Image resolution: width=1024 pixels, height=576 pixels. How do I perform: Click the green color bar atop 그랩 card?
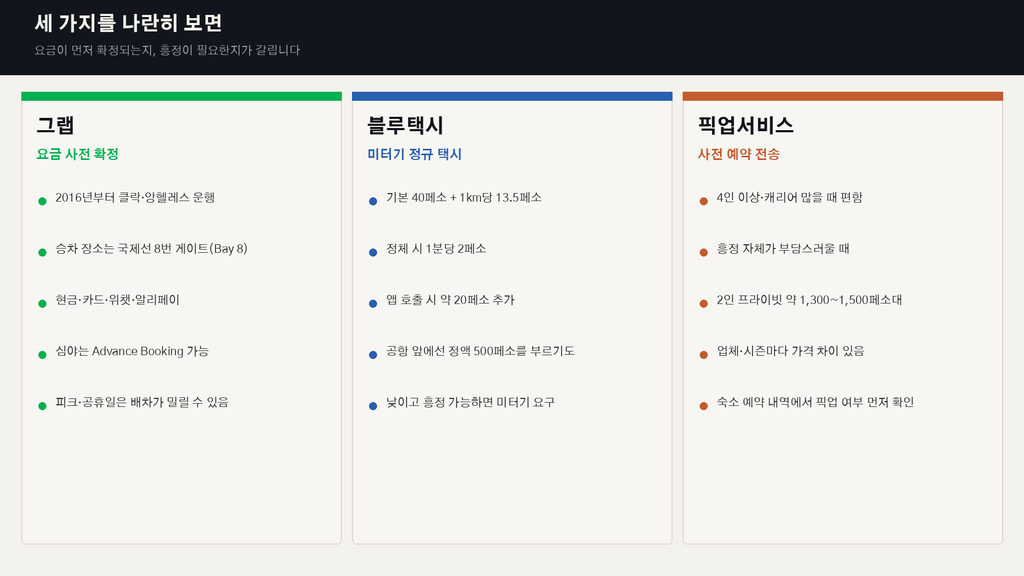(182, 96)
